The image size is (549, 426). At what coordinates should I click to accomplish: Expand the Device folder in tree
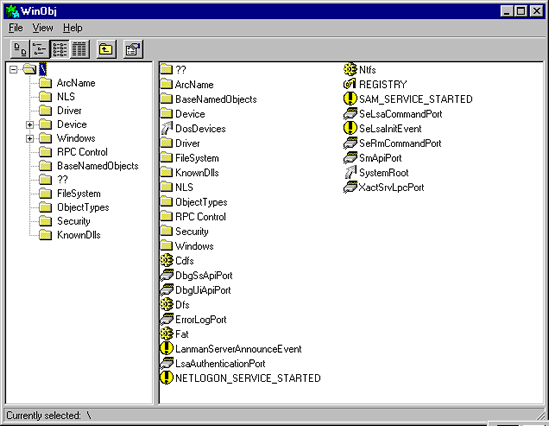click(30, 125)
